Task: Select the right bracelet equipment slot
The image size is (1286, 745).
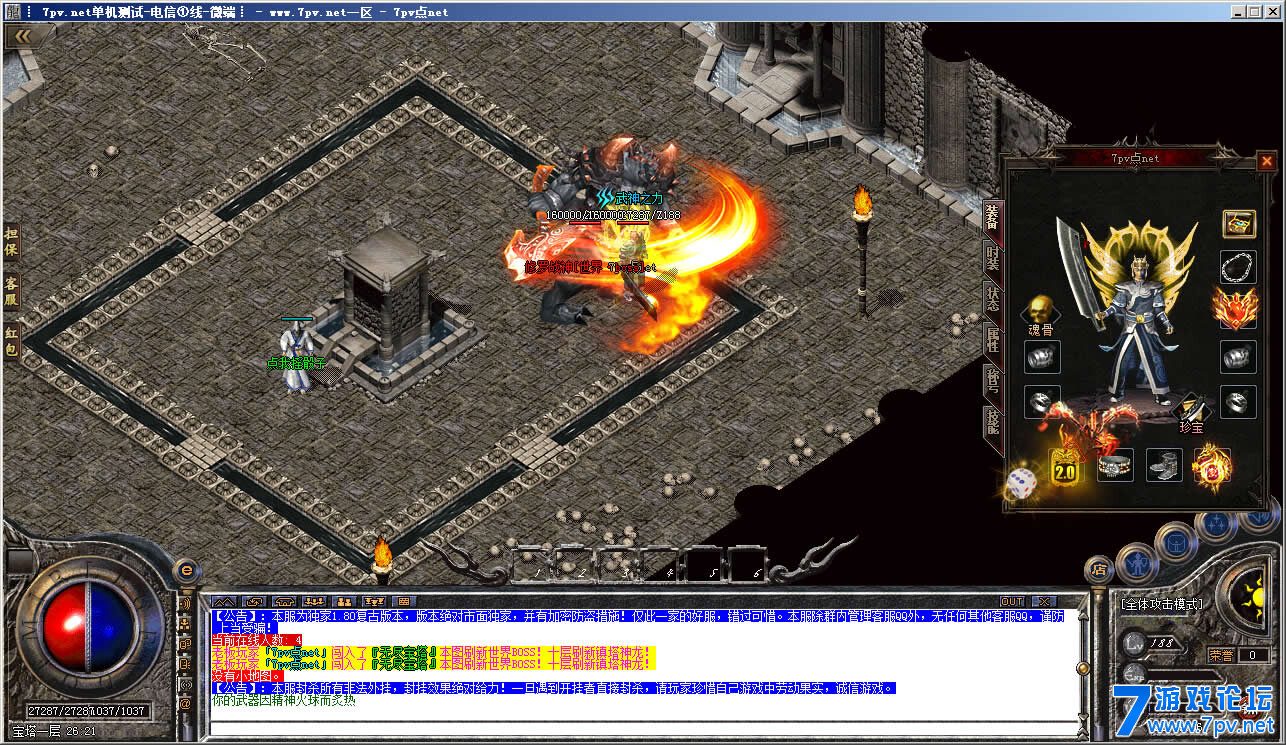Action: click(1239, 357)
